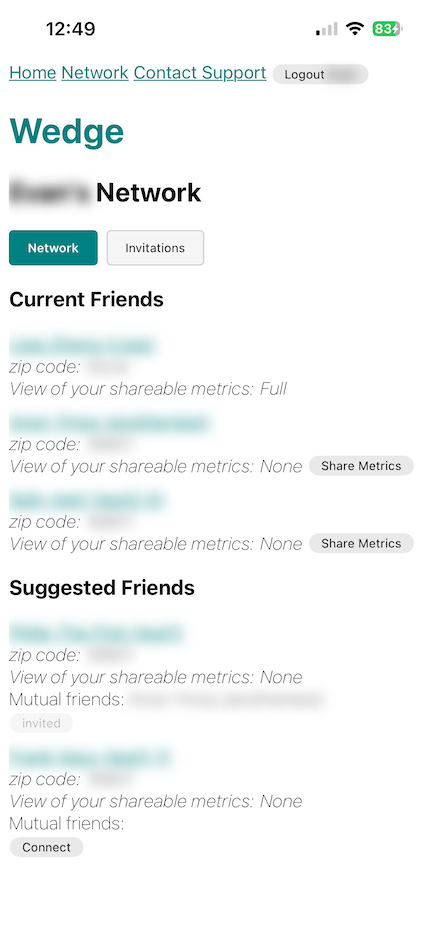Open the first current friend's blurred name link
Viewport: 432px width, 935px height.
[82, 345]
